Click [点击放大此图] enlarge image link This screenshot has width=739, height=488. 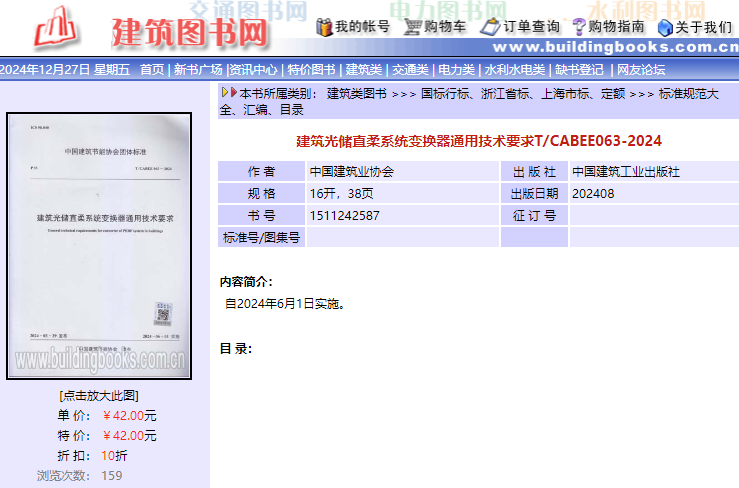click(x=99, y=395)
